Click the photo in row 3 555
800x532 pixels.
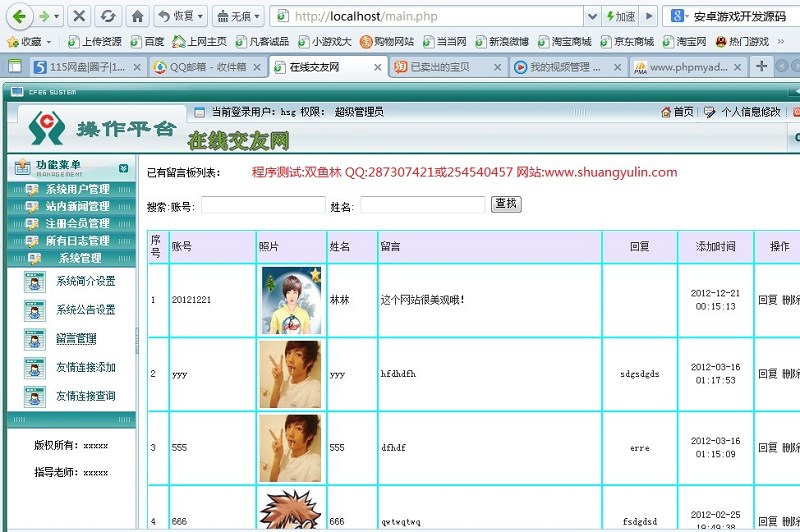point(290,448)
